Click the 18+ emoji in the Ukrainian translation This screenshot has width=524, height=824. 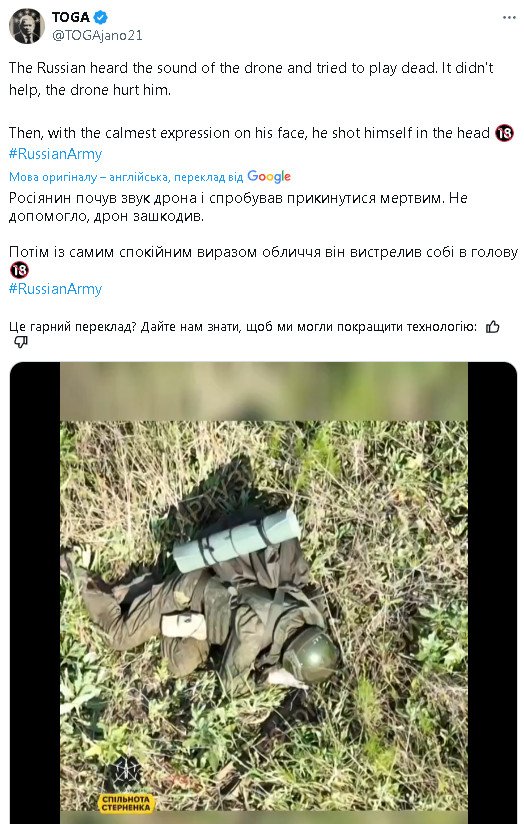pos(19,270)
